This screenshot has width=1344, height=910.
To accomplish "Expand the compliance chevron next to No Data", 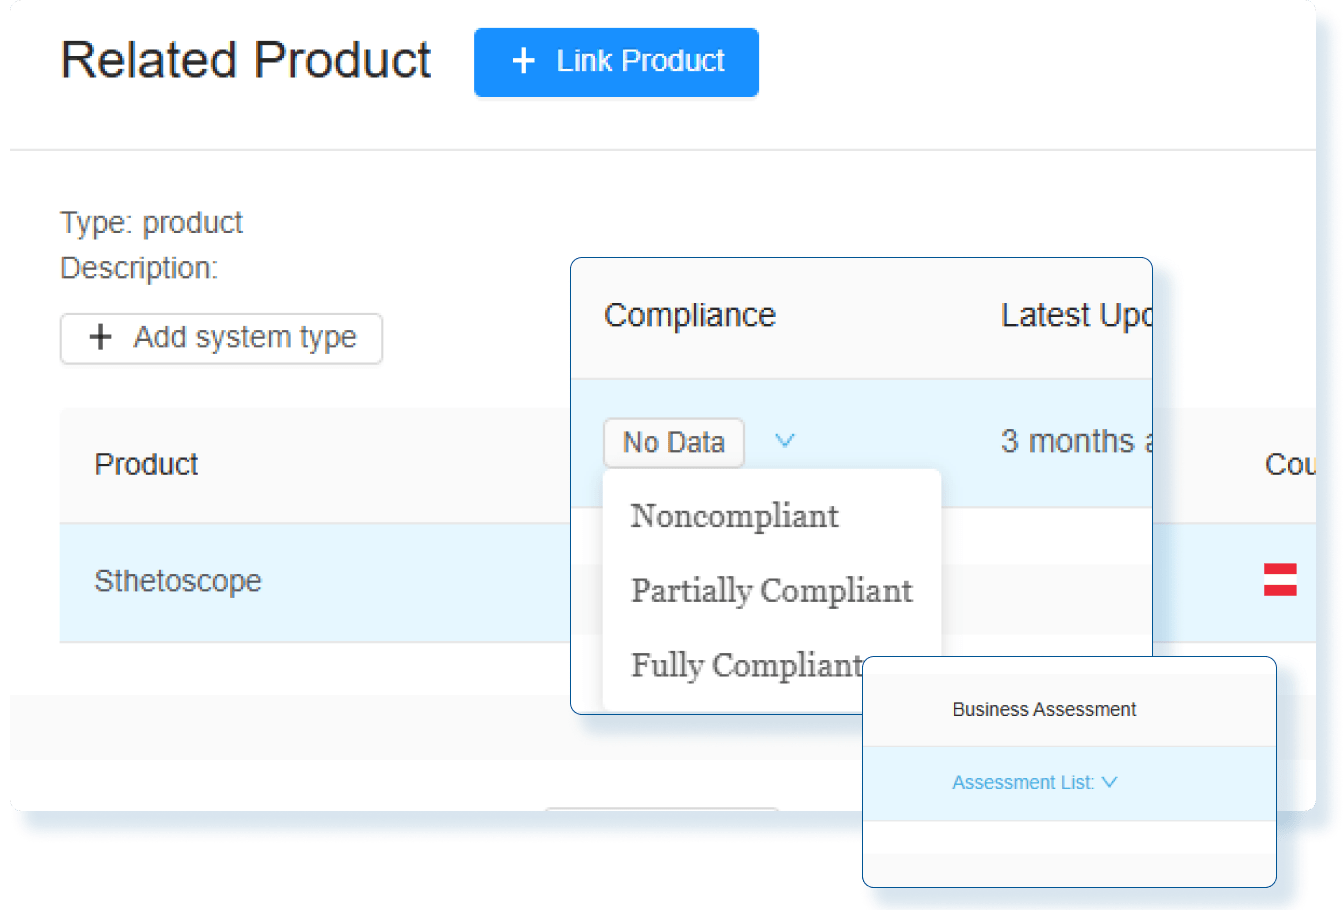I will [785, 441].
